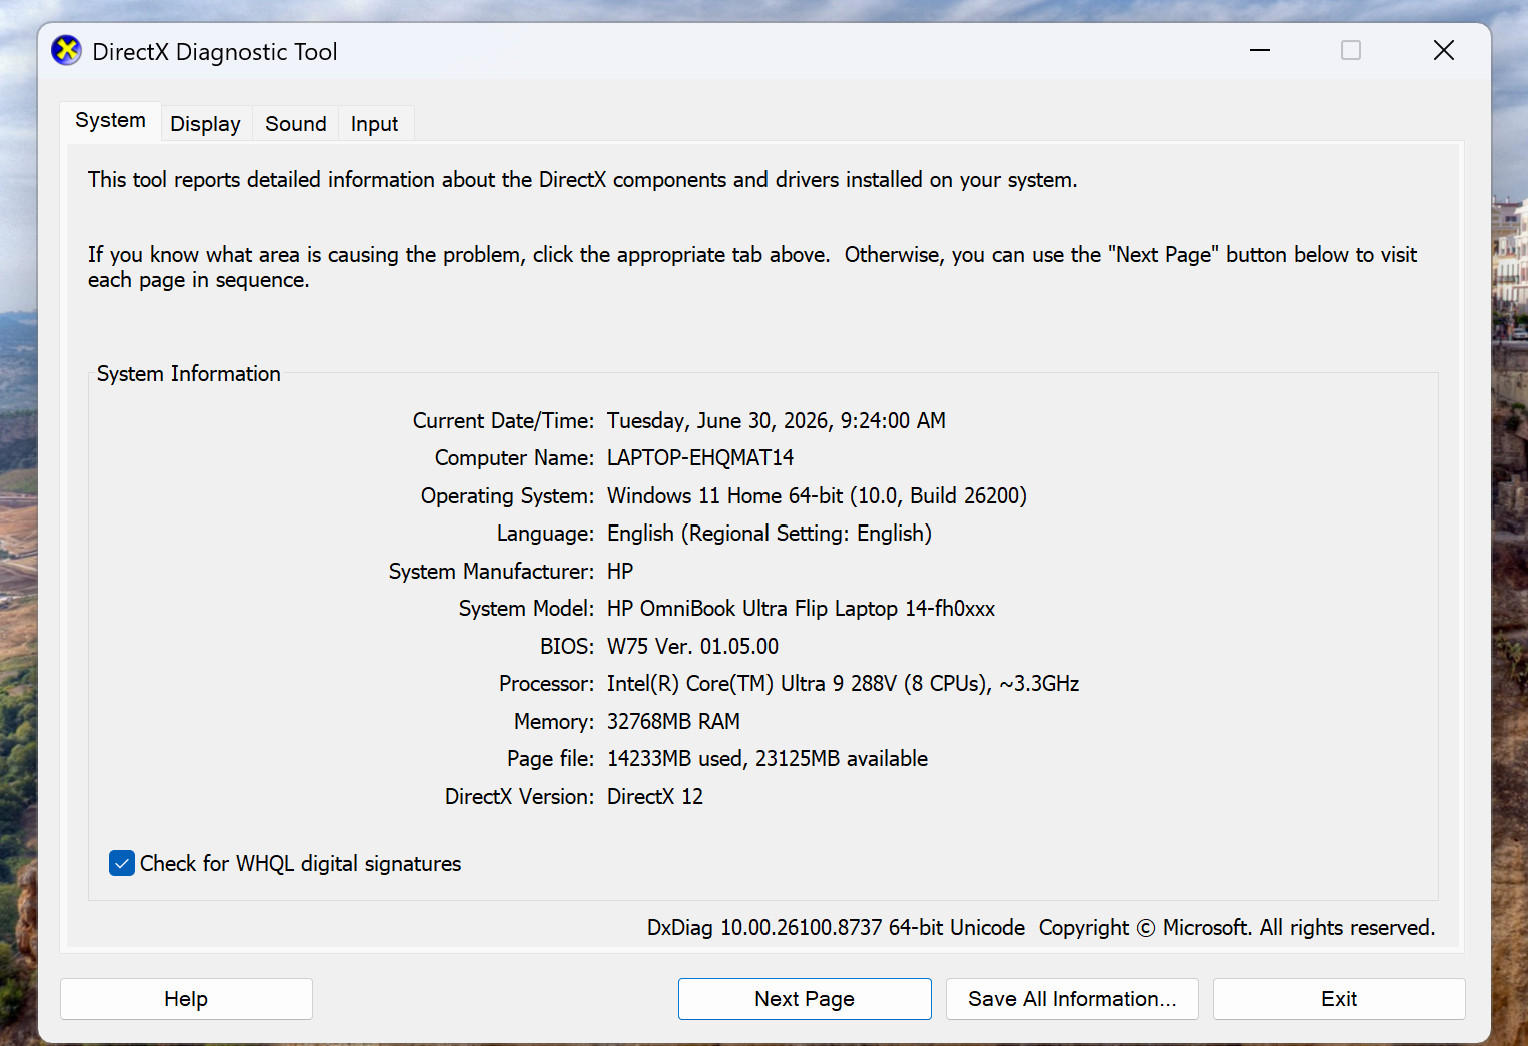
Task: Close the DirectX Diagnostic Tool window
Action: [1443, 50]
